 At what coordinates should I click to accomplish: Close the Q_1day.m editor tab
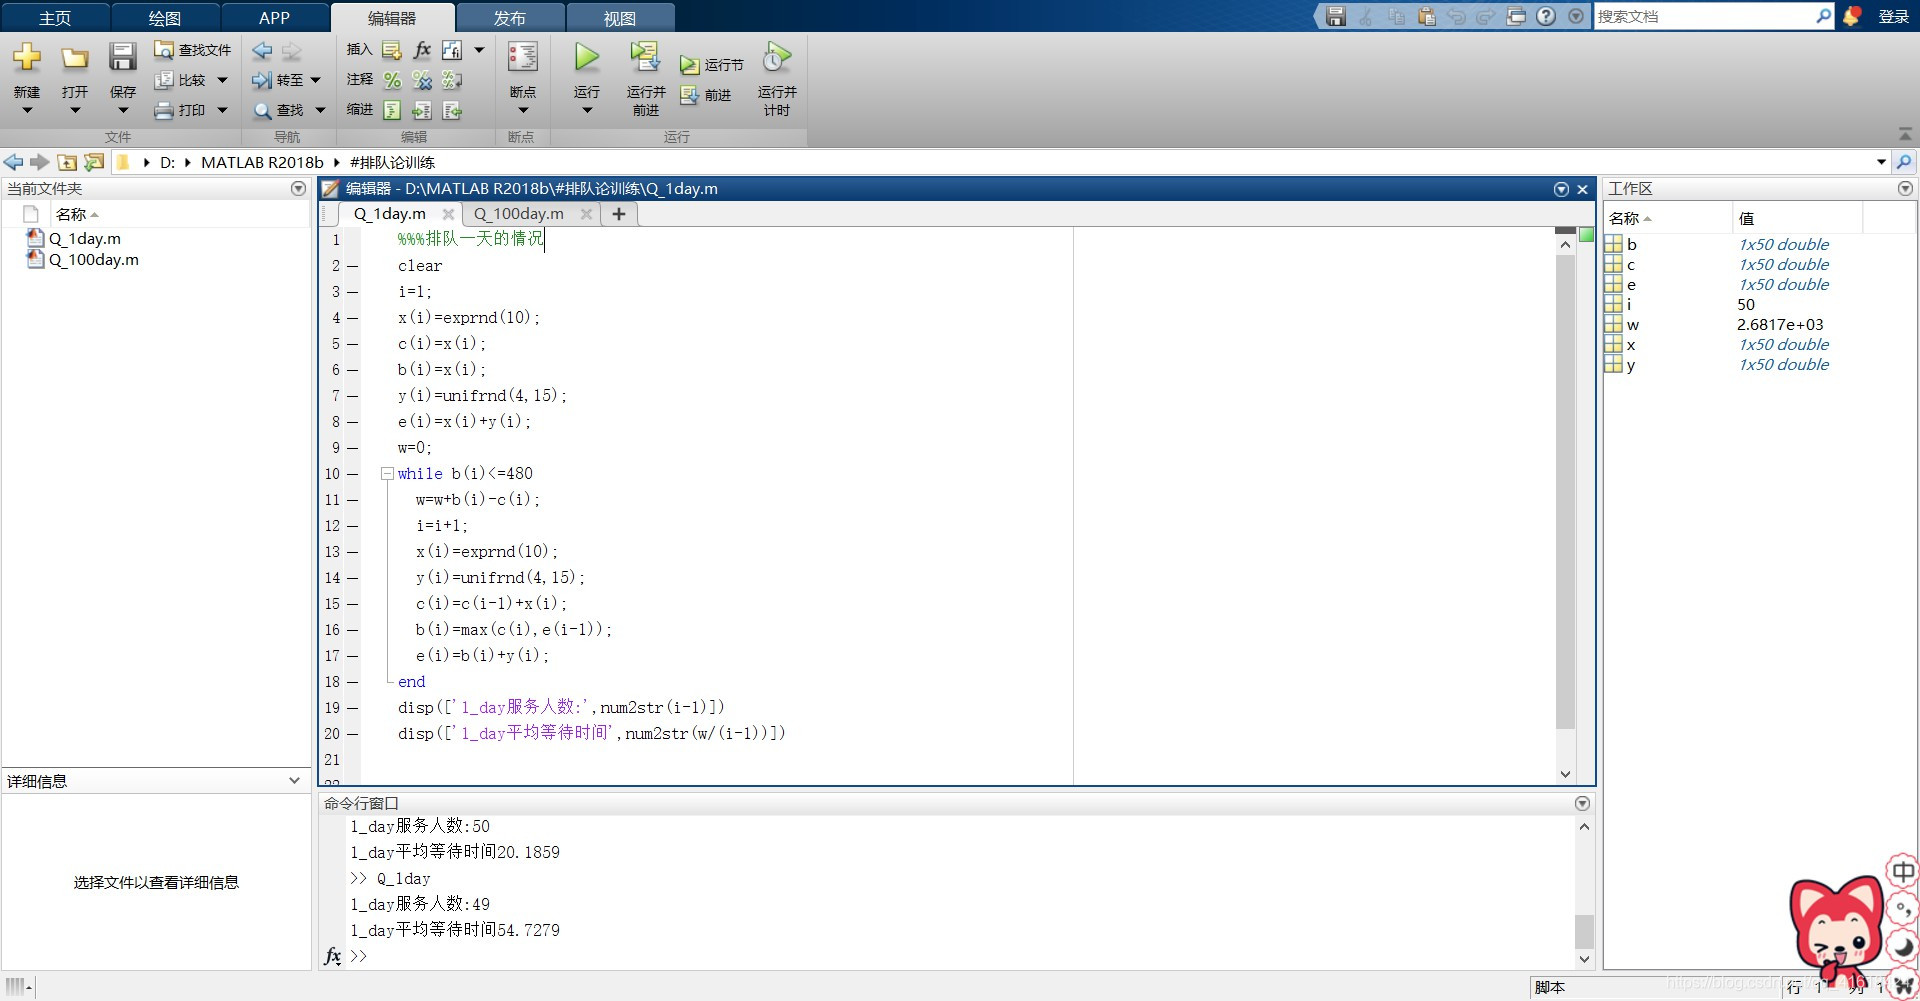point(448,214)
